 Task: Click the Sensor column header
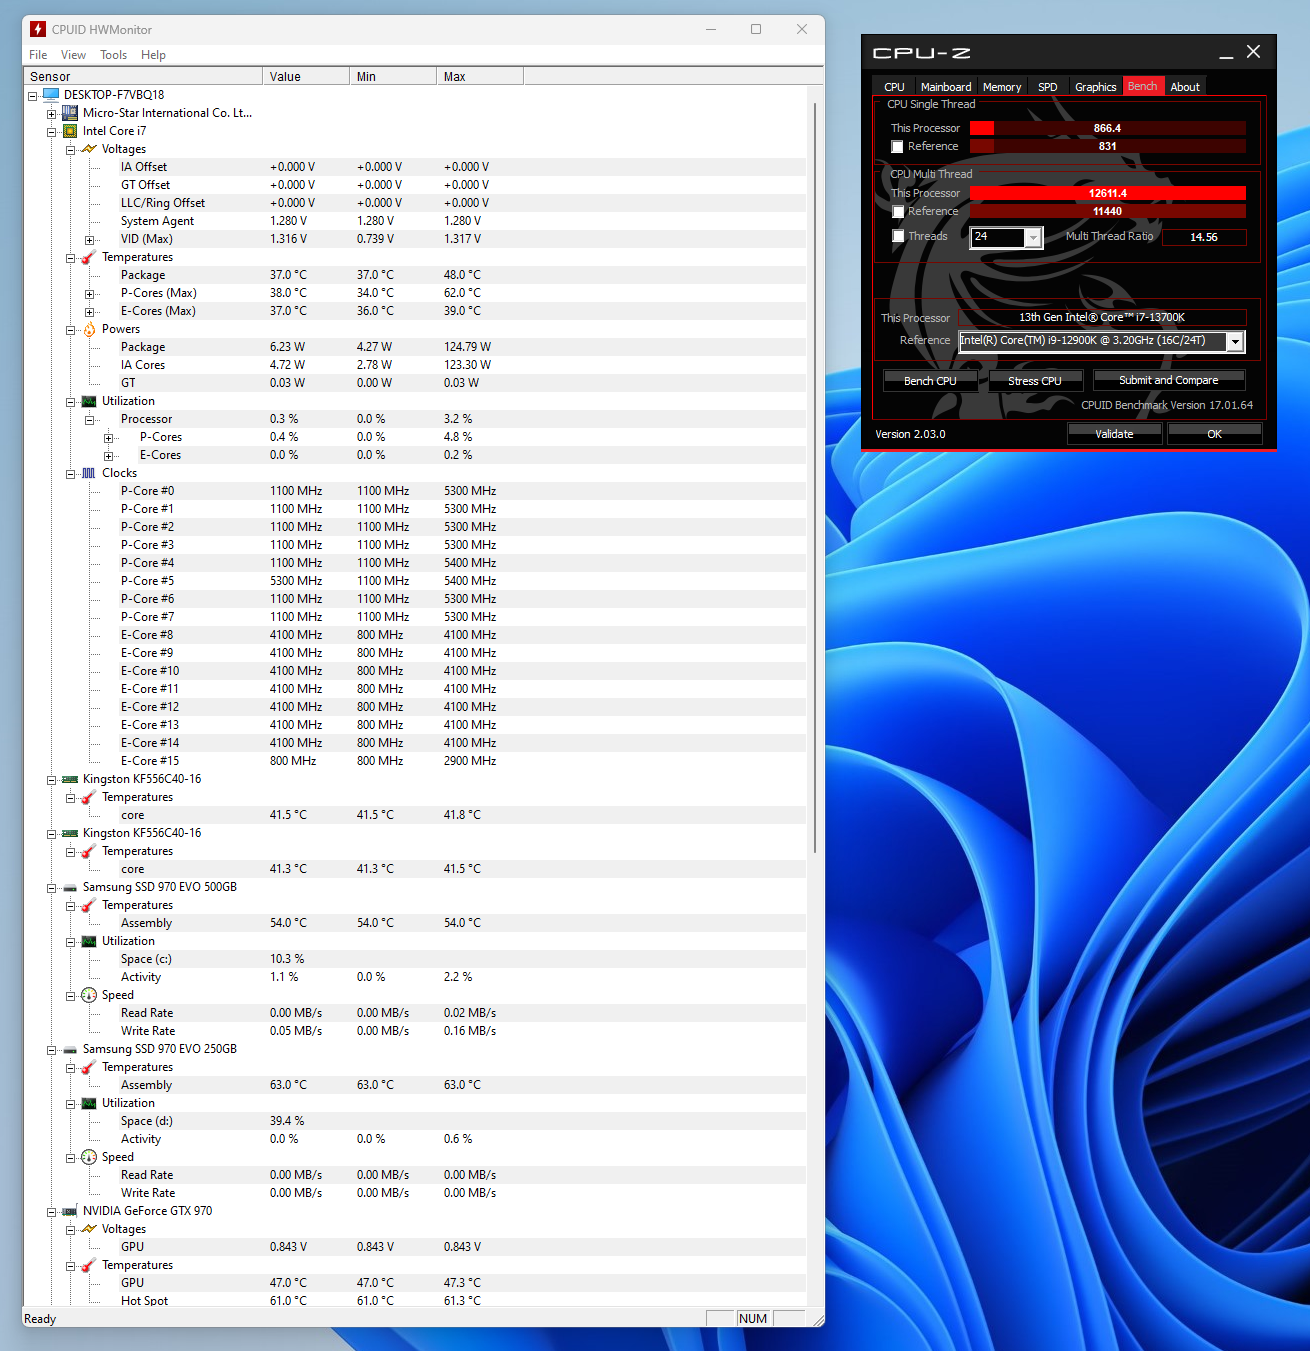(x=143, y=77)
